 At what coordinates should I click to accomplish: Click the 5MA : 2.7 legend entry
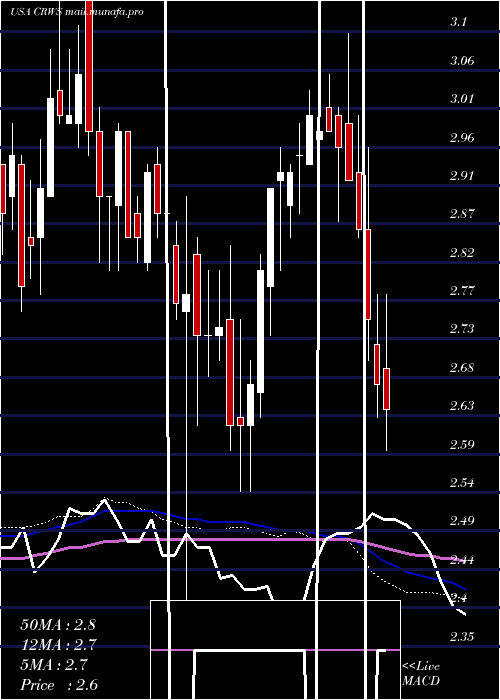click(54, 665)
